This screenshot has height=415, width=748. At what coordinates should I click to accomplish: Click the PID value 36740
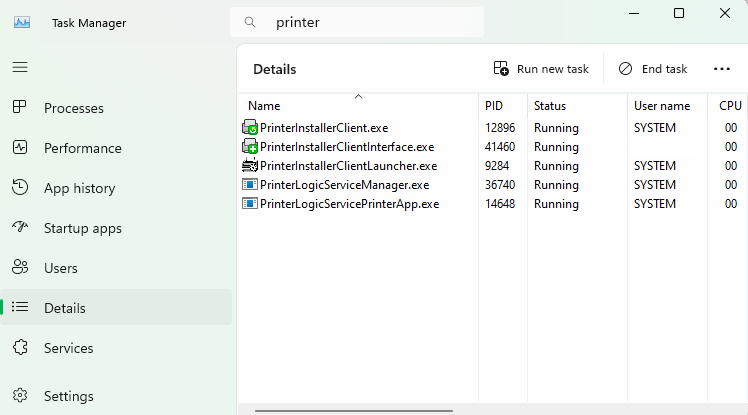pyautogui.click(x=500, y=185)
